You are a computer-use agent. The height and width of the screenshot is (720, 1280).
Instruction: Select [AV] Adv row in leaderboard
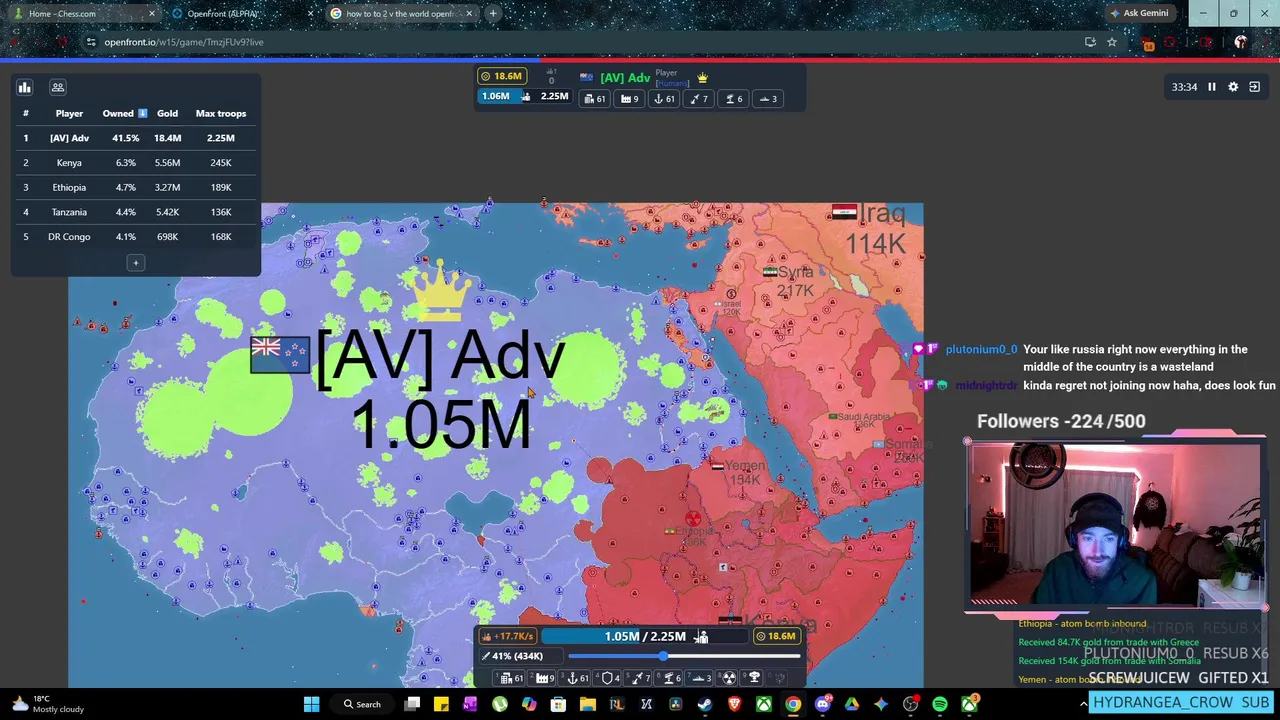pos(135,138)
